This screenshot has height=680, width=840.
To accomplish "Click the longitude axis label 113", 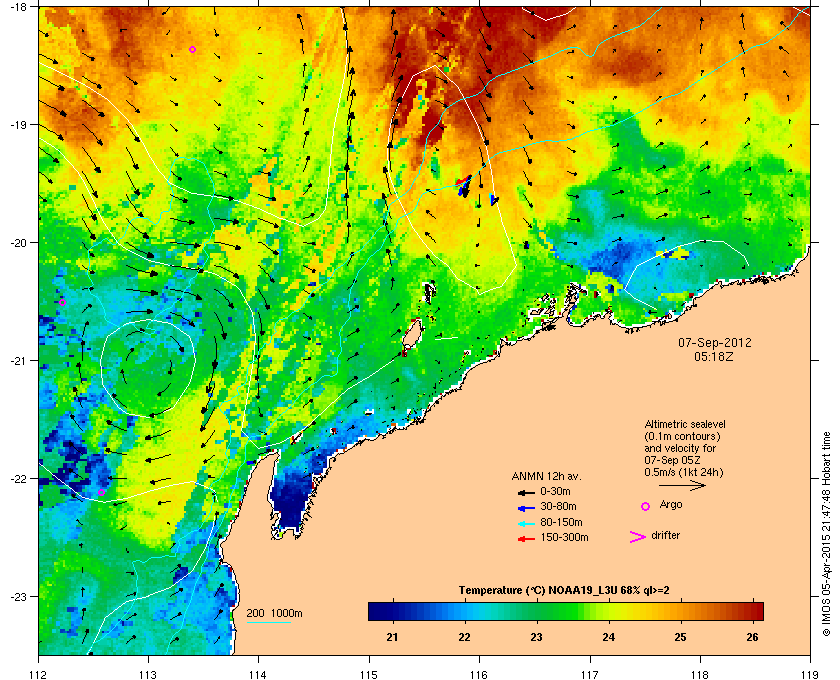I will pyautogui.click(x=148, y=674).
